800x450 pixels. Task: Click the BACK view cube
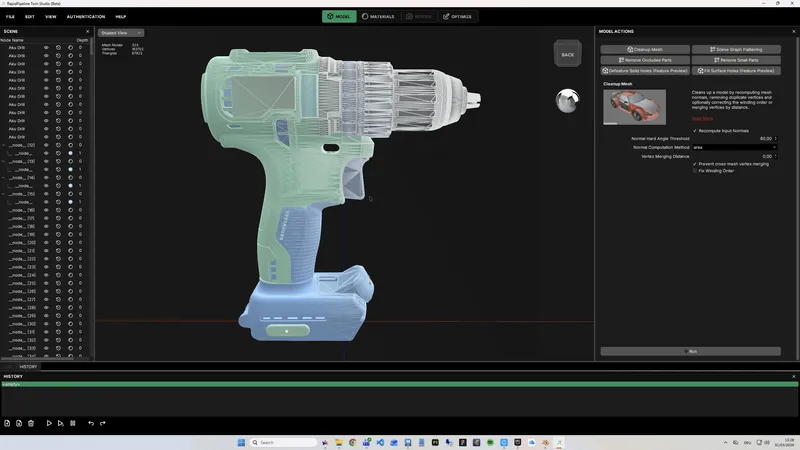[x=568, y=54]
